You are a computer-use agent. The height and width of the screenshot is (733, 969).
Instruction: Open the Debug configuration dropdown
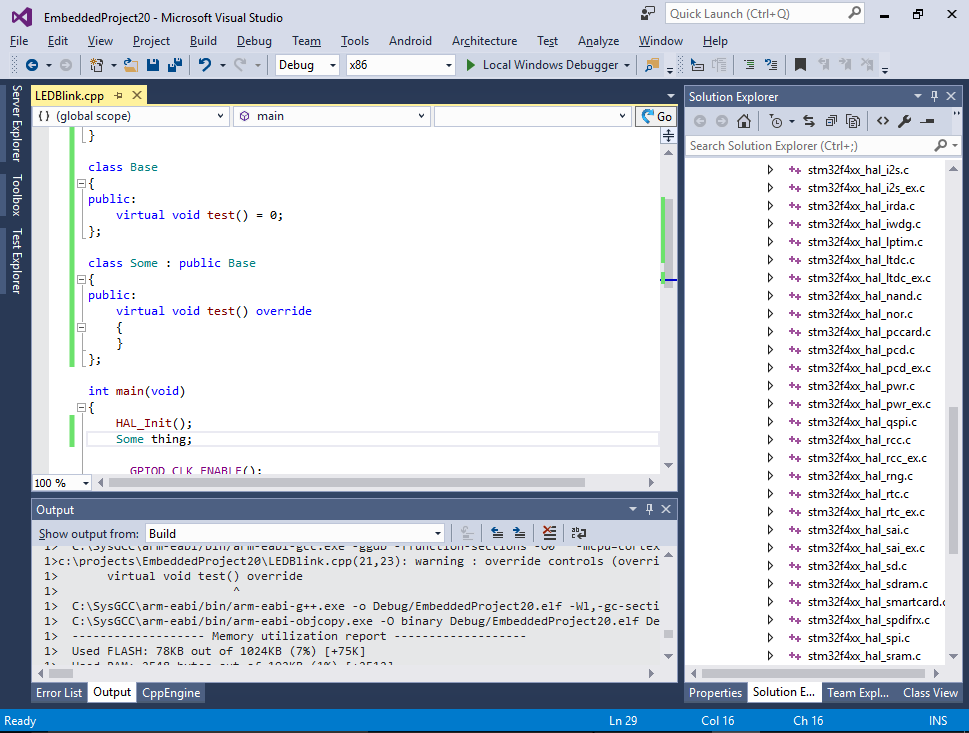[x=307, y=65]
